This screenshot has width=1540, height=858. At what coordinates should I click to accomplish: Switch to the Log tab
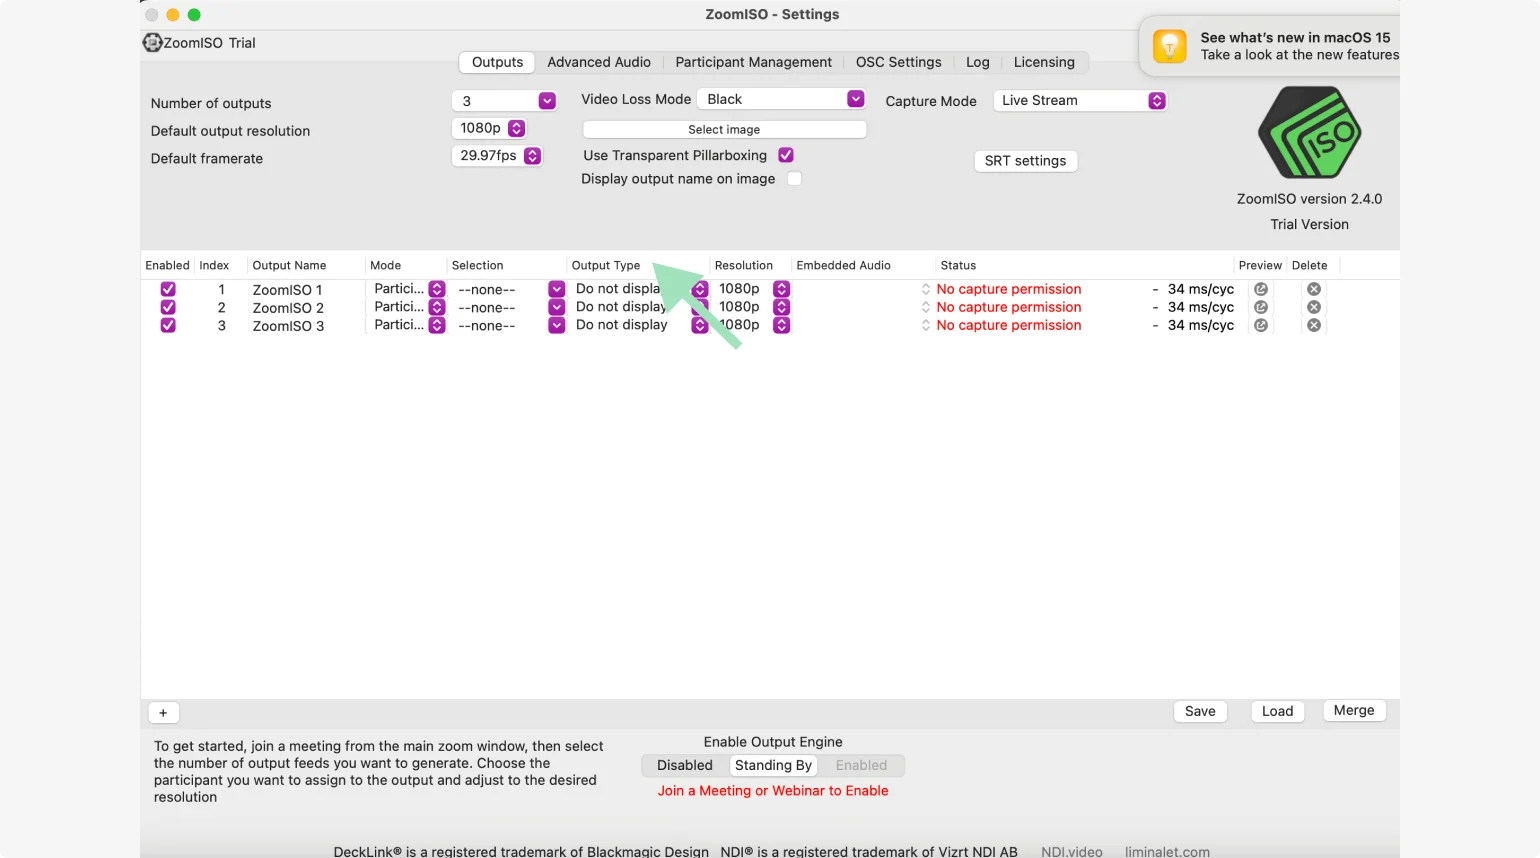(977, 62)
